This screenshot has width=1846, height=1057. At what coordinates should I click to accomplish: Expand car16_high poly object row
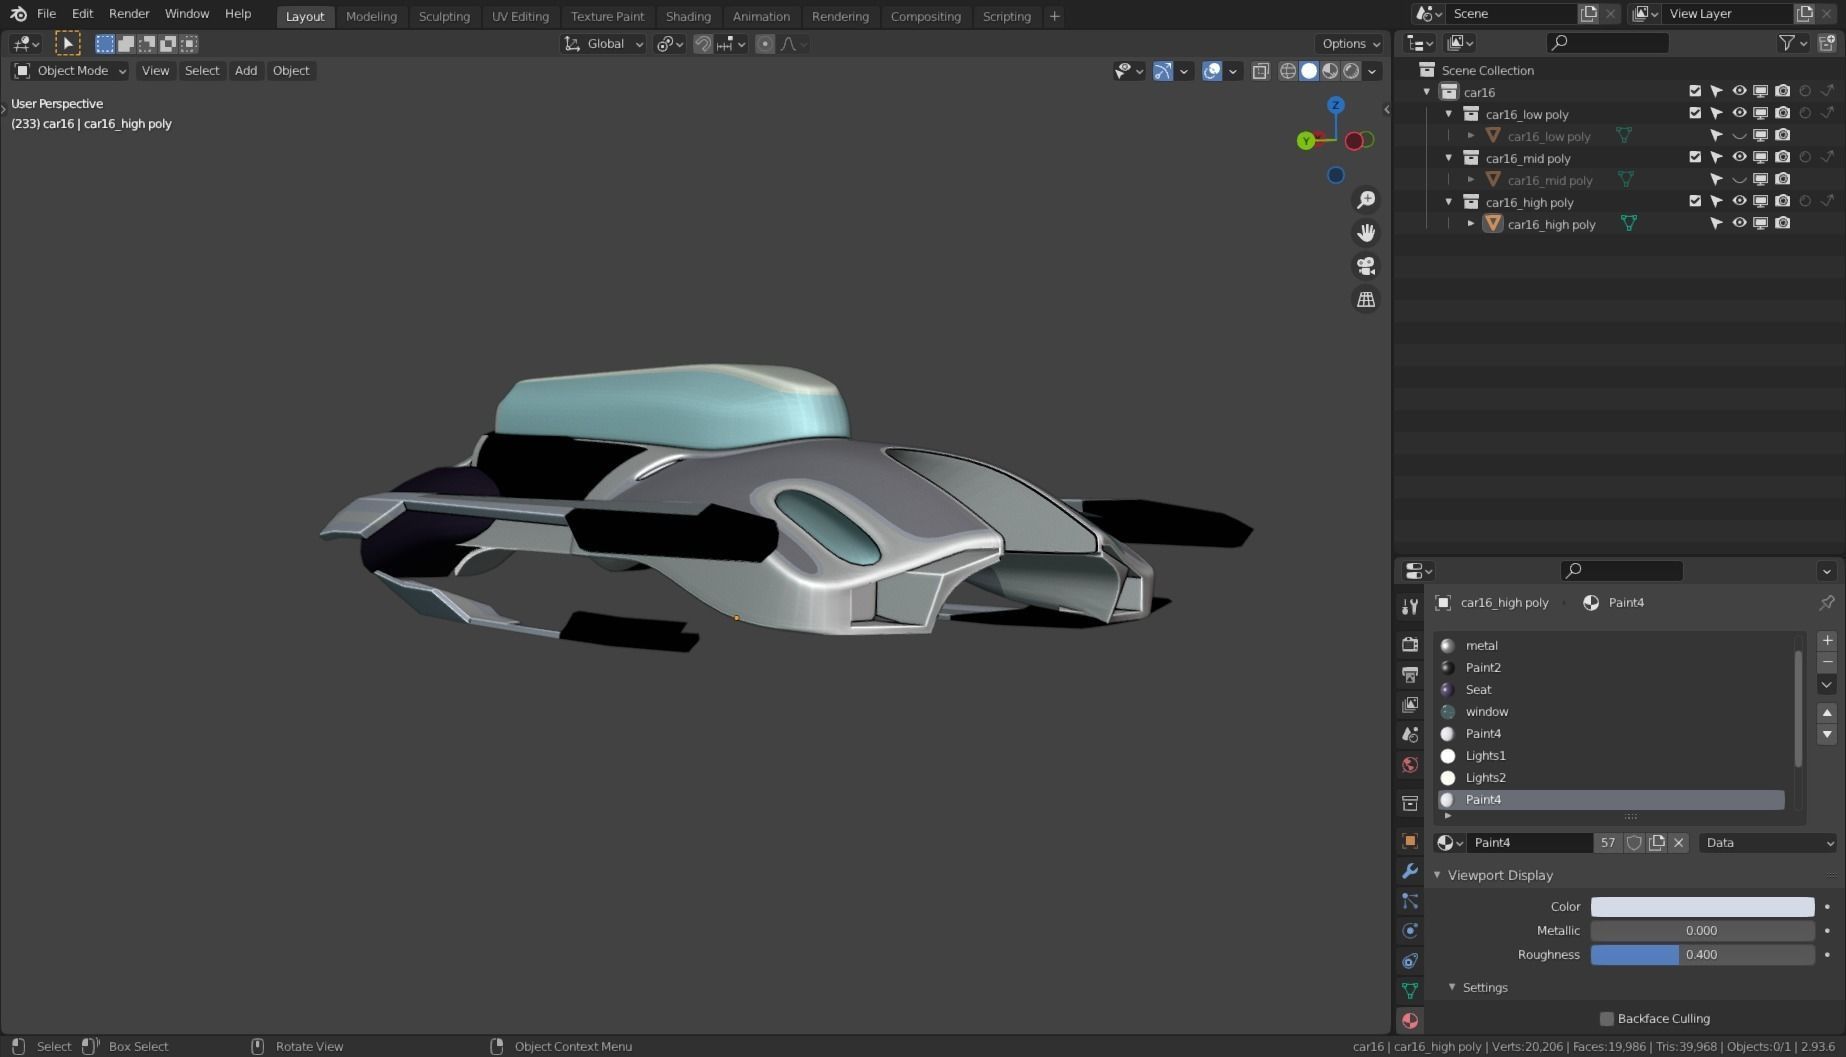coord(1471,224)
